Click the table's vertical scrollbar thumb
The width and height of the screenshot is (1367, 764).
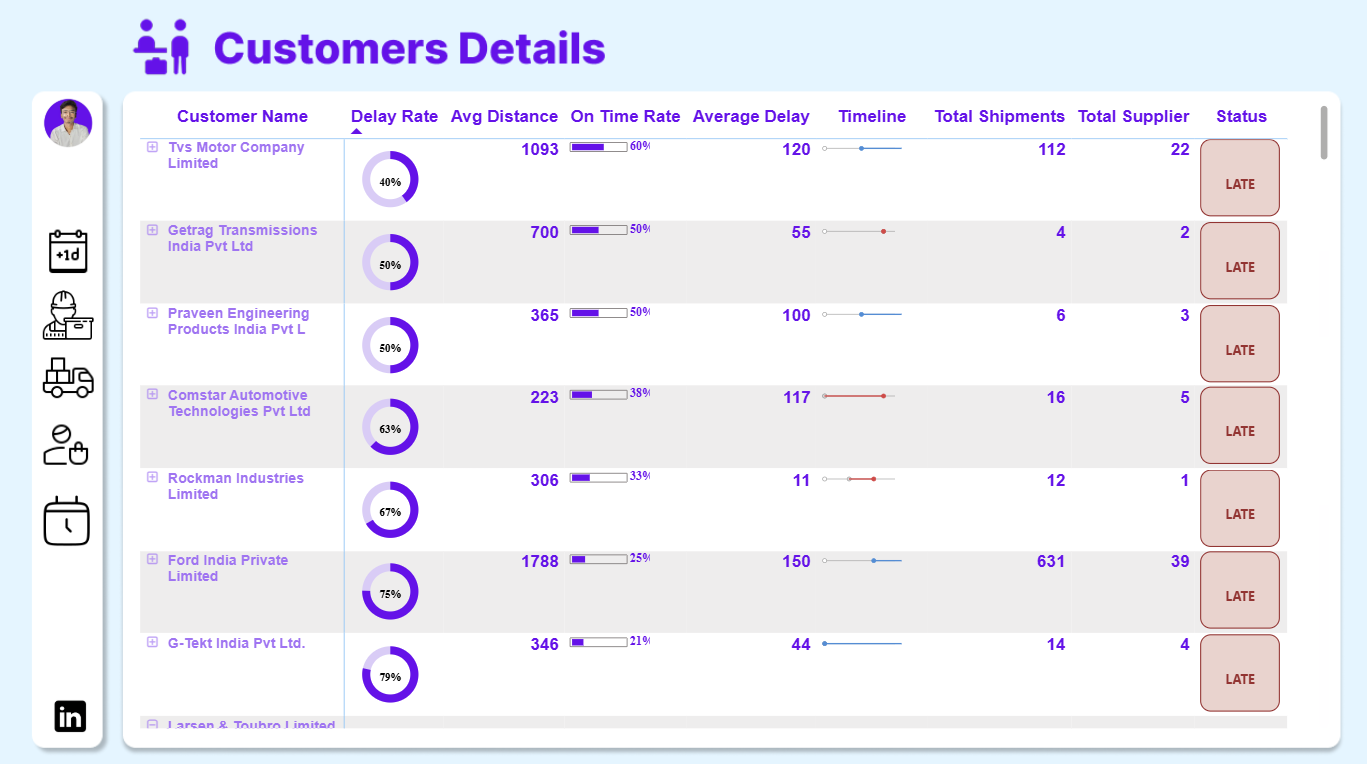coord(1324,132)
